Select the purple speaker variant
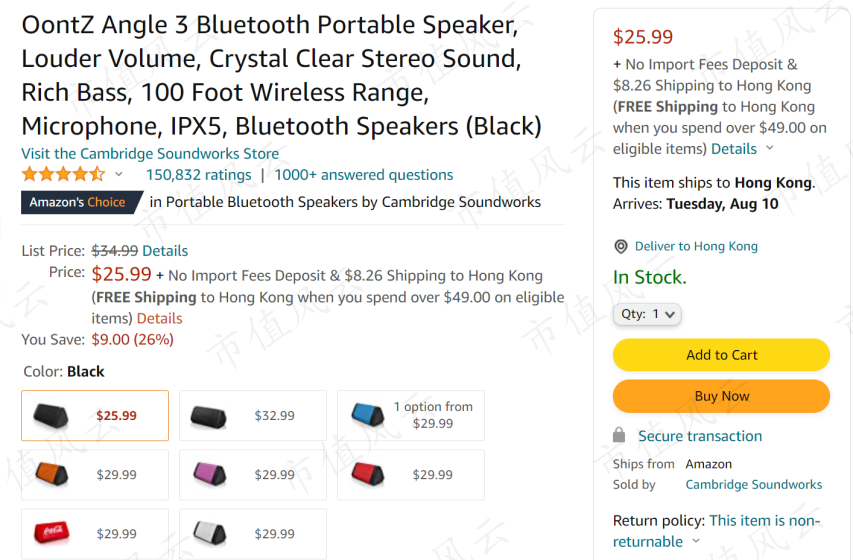The image size is (853, 560). pos(253,475)
